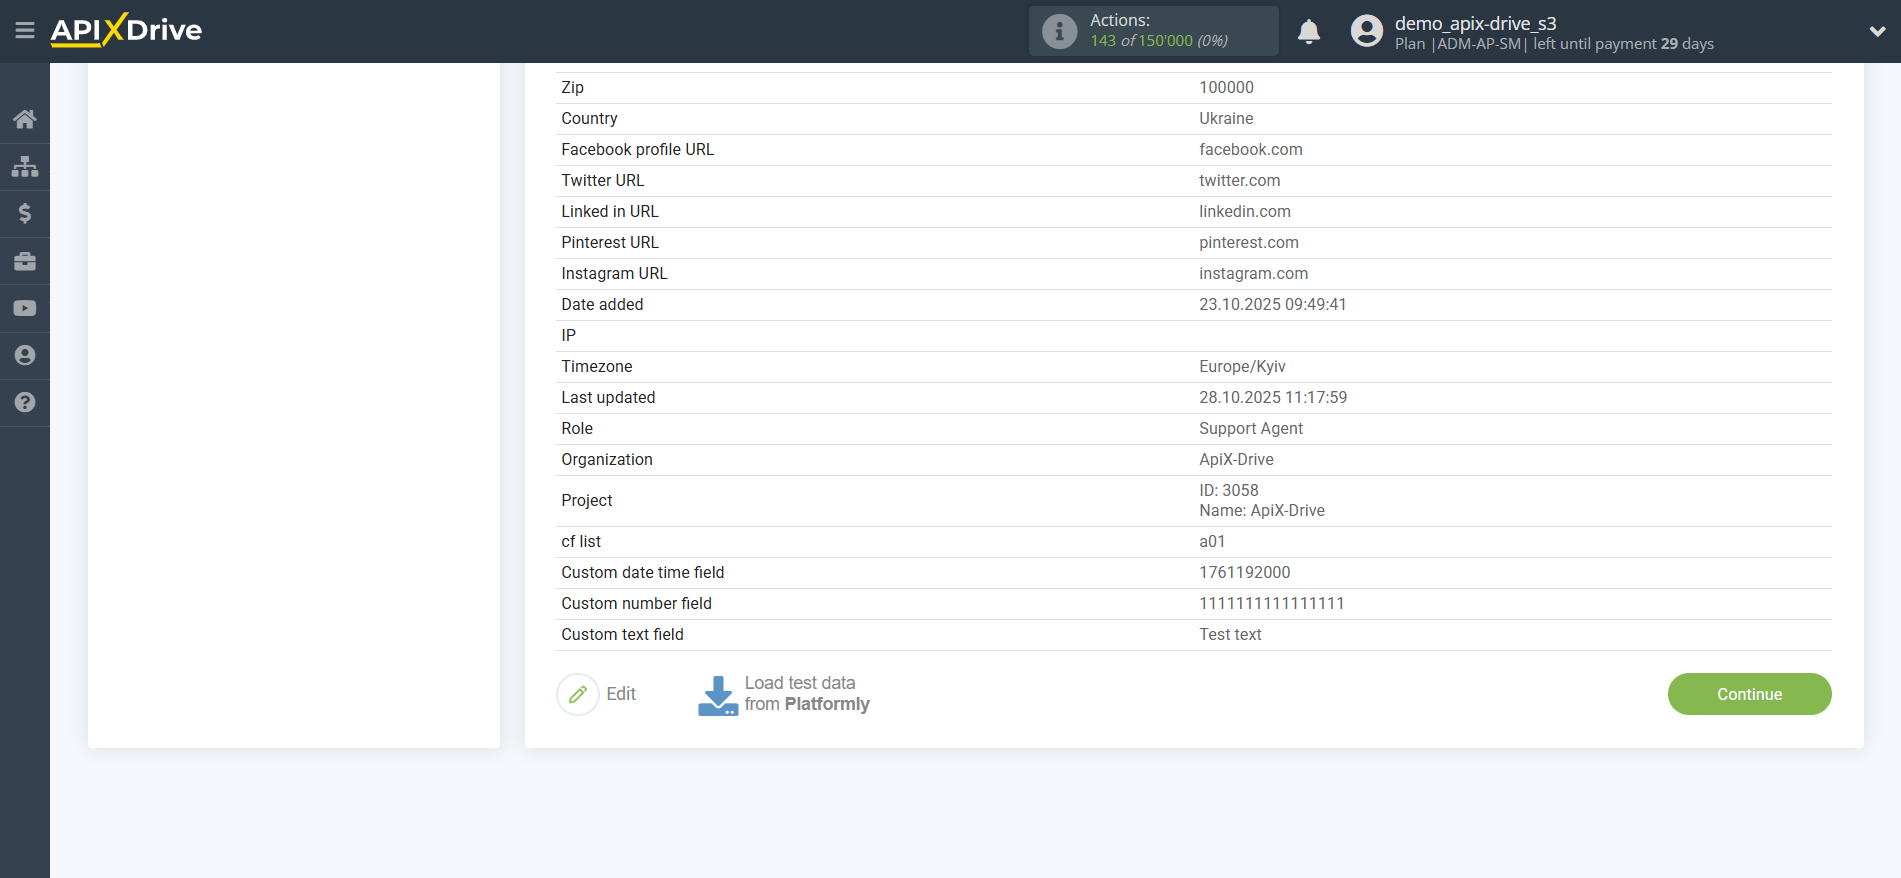Select the Country value Ukraine
1901x878 pixels.
pyautogui.click(x=1226, y=119)
